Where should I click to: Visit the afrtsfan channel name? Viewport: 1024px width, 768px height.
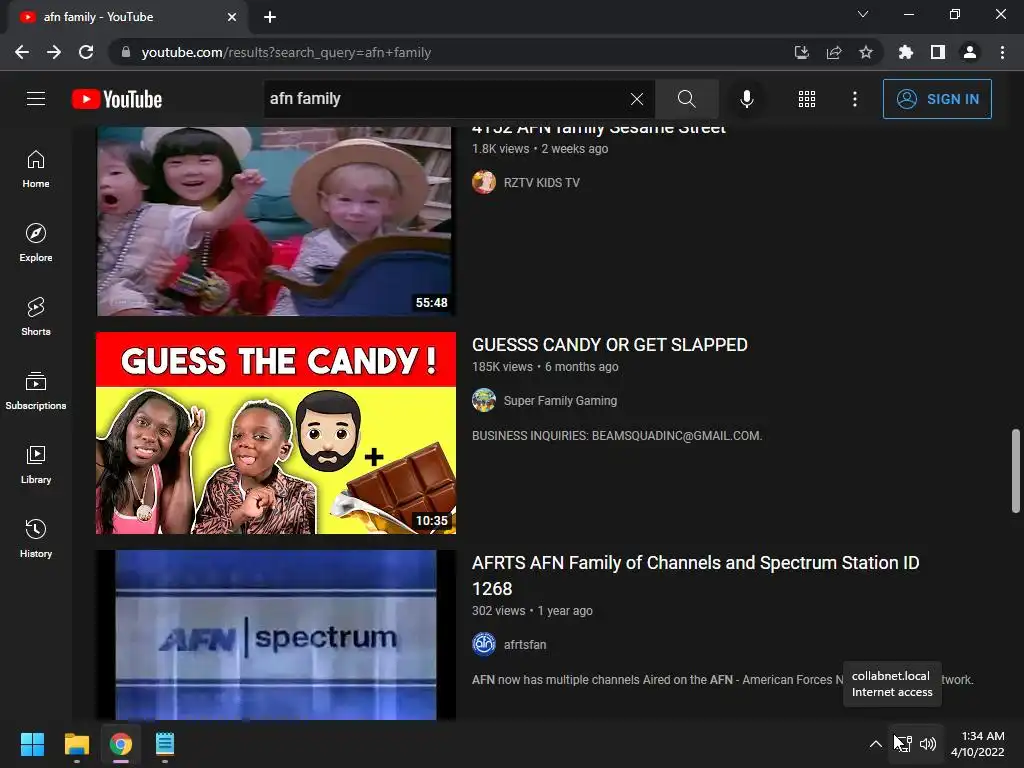pos(524,645)
